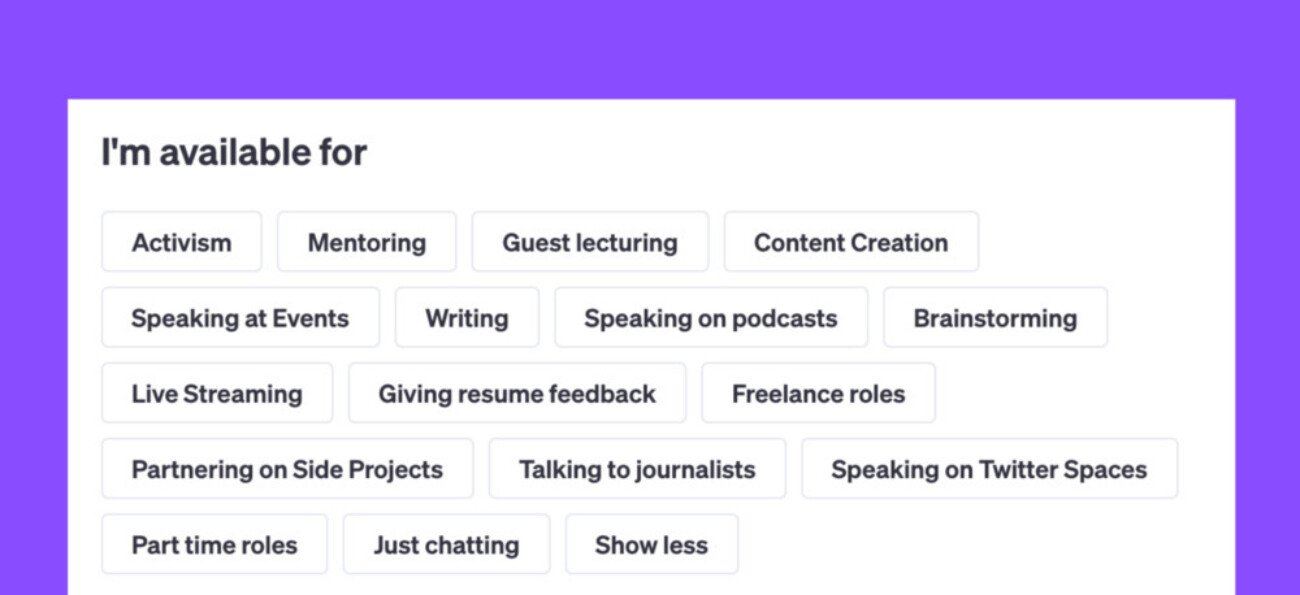Choose the Guest lecturing option
Screen dimensions: 1300x595
coord(589,242)
